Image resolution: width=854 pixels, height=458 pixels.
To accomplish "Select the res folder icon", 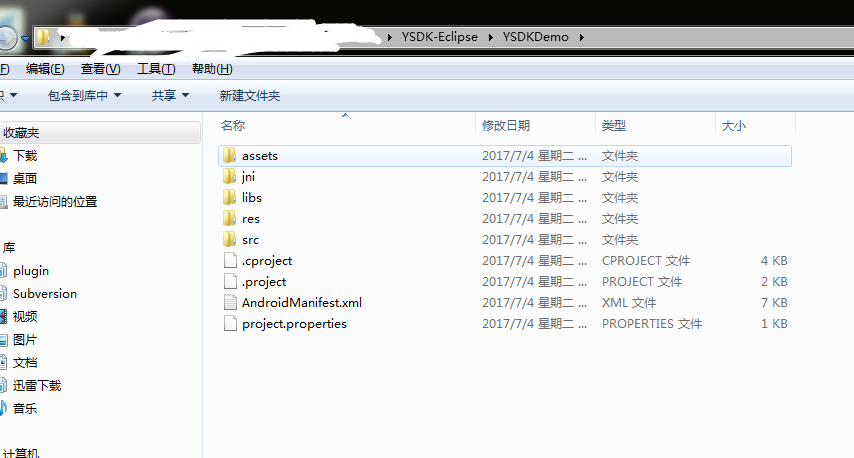I will [229, 218].
